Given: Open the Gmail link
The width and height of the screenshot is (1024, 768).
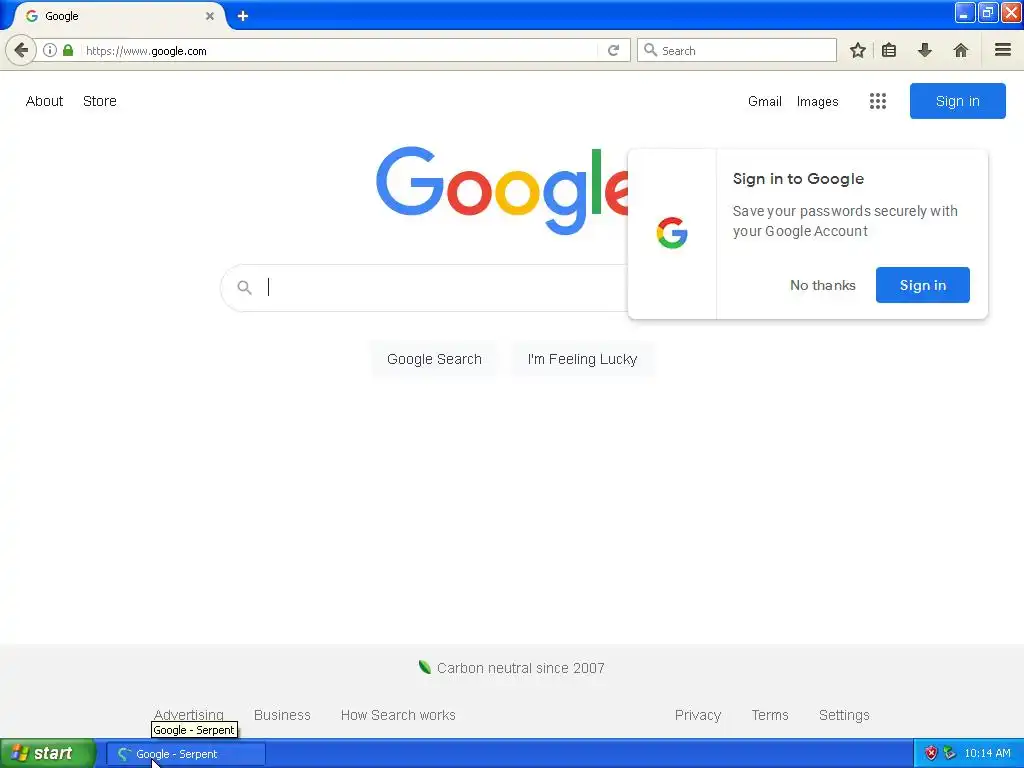Looking at the screenshot, I should [x=765, y=101].
